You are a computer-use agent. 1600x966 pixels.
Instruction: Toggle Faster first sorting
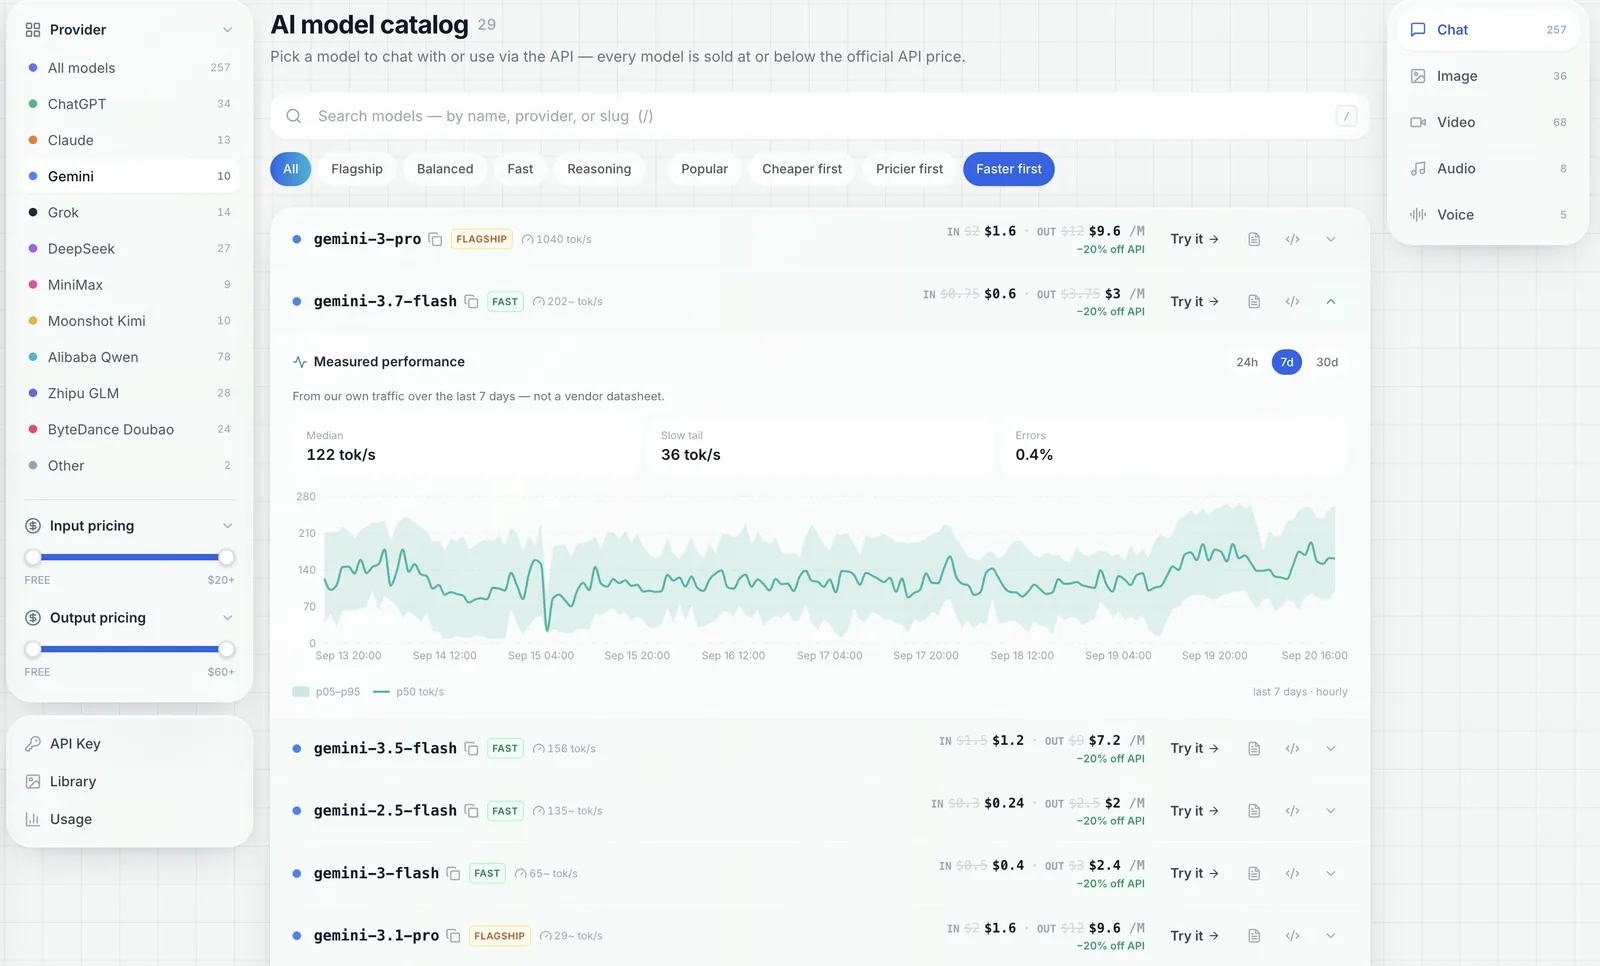click(x=1009, y=169)
